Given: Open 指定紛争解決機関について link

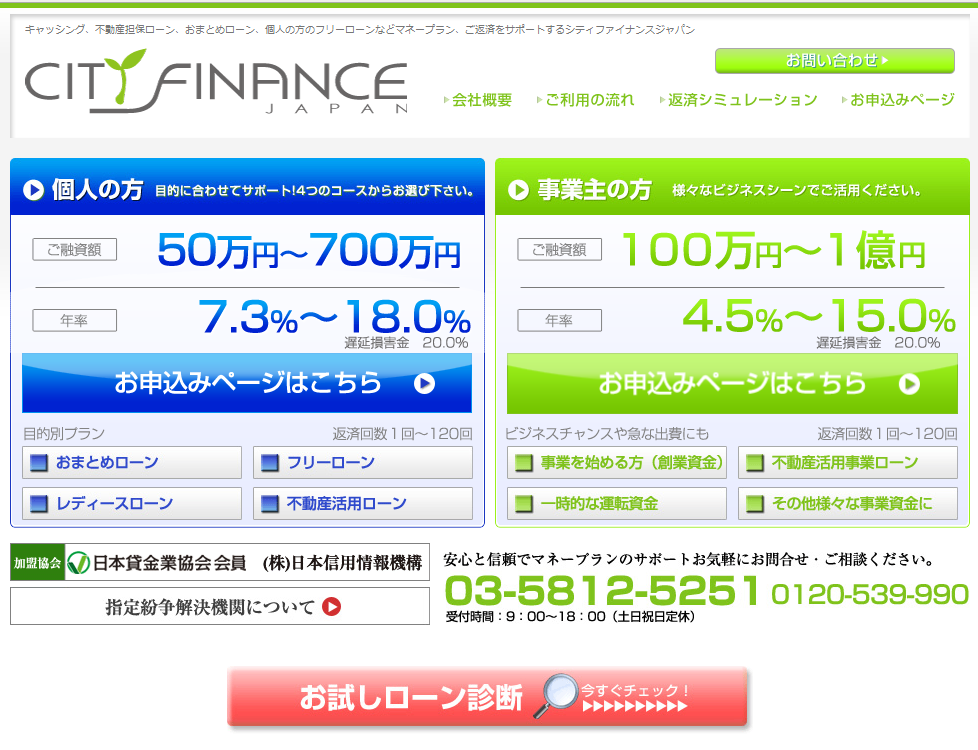Looking at the screenshot, I should 220,606.
